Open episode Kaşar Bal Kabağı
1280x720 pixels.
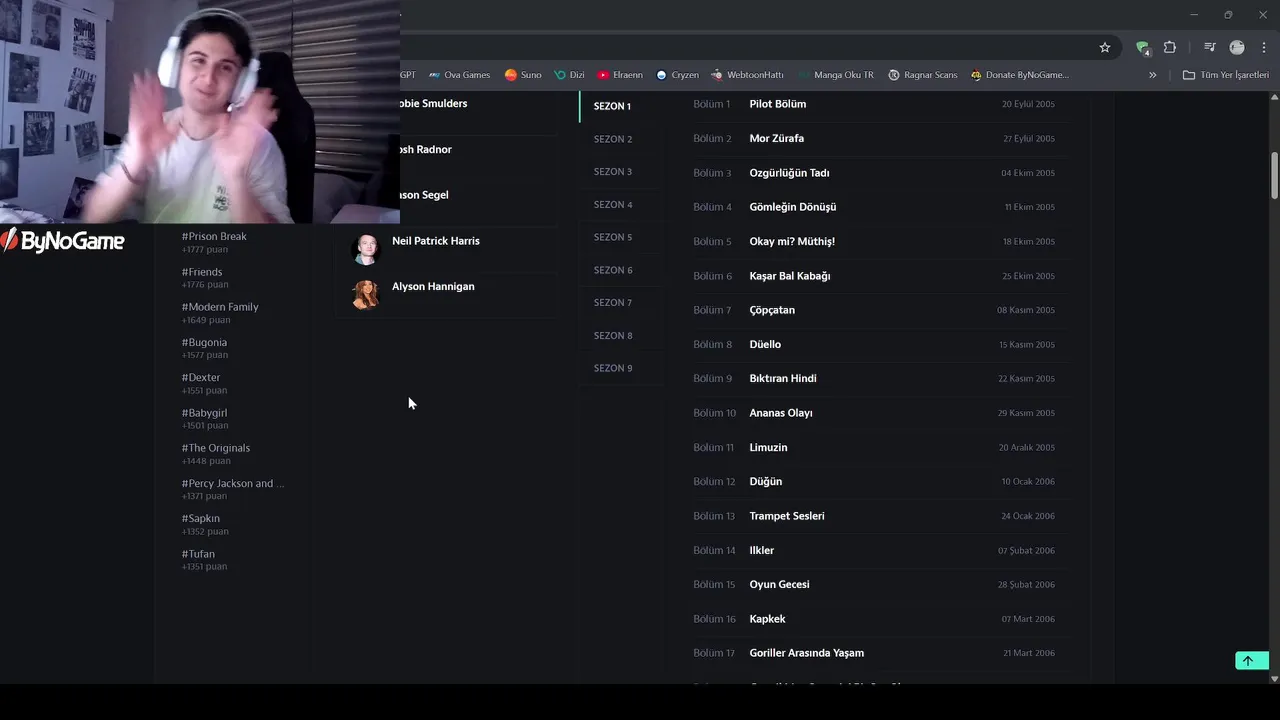tap(789, 276)
